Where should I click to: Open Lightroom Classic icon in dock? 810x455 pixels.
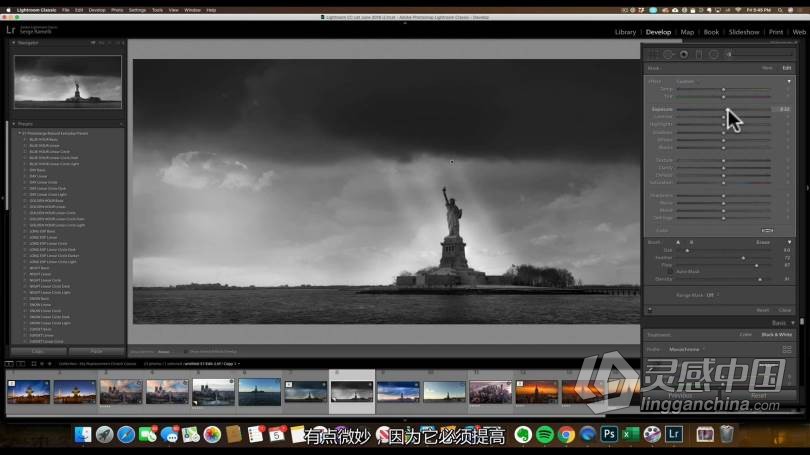pos(674,434)
